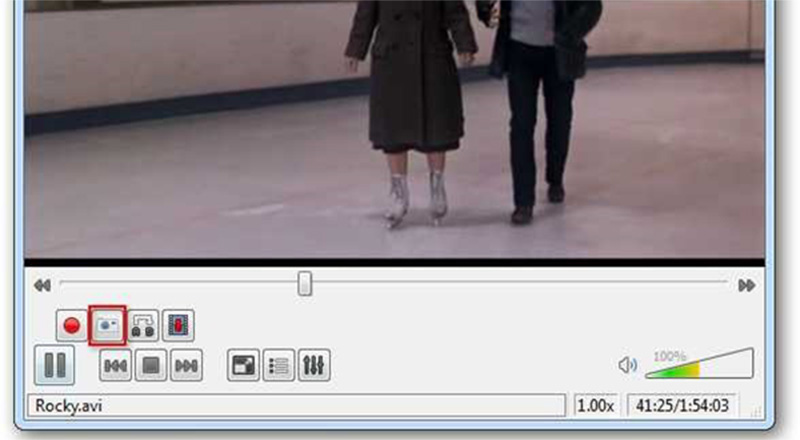Pause the video playback
Viewport: 800px width, 440px height.
[x=55, y=366]
